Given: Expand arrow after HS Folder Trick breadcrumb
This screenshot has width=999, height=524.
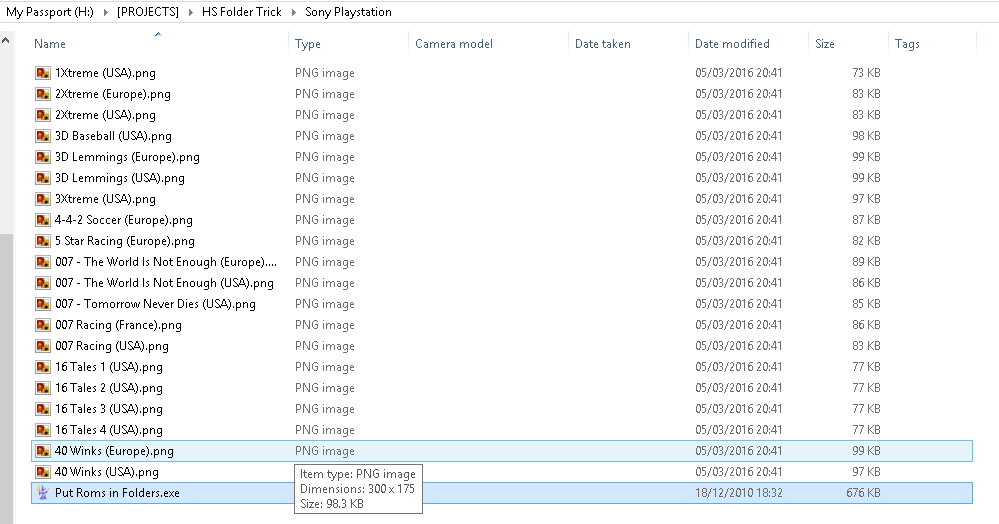Looking at the screenshot, I should 294,12.
